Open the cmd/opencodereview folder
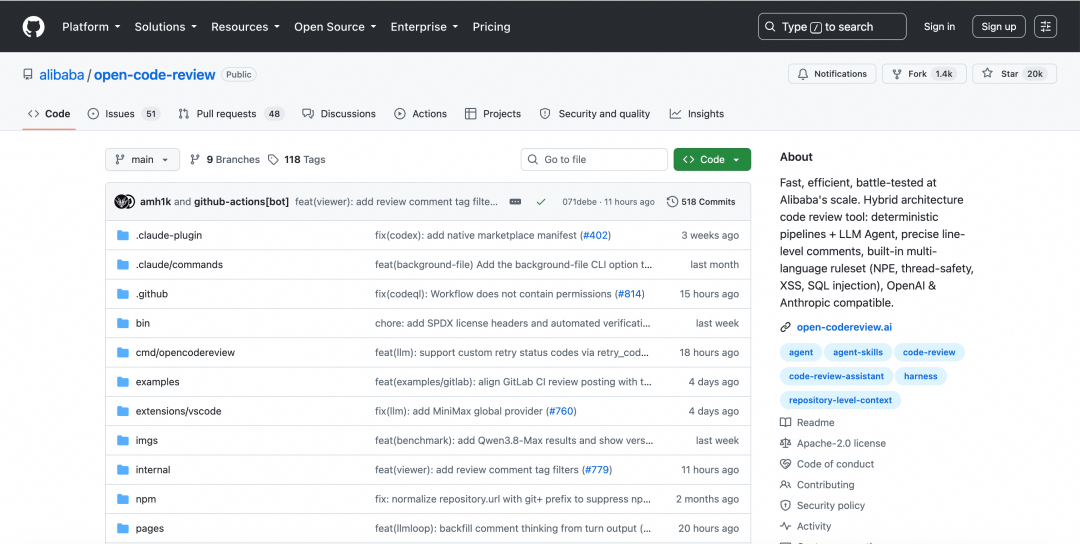The height and width of the screenshot is (544, 1080). [185, 353]
